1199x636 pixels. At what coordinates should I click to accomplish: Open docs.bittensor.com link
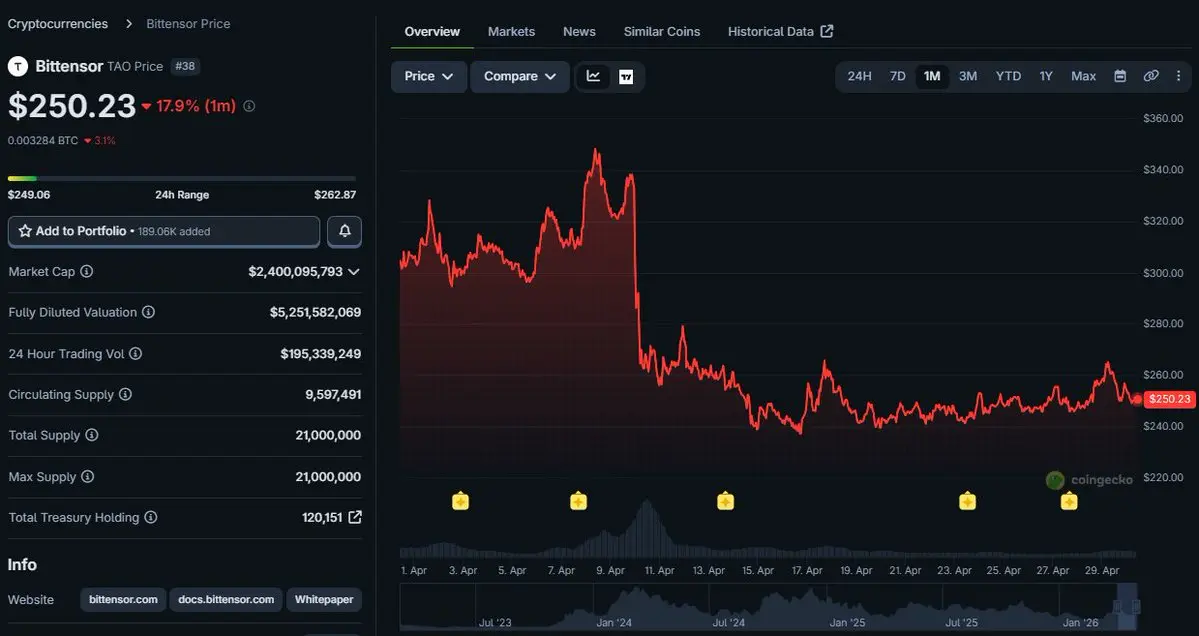pyautogui.click(x=226, y=599)
